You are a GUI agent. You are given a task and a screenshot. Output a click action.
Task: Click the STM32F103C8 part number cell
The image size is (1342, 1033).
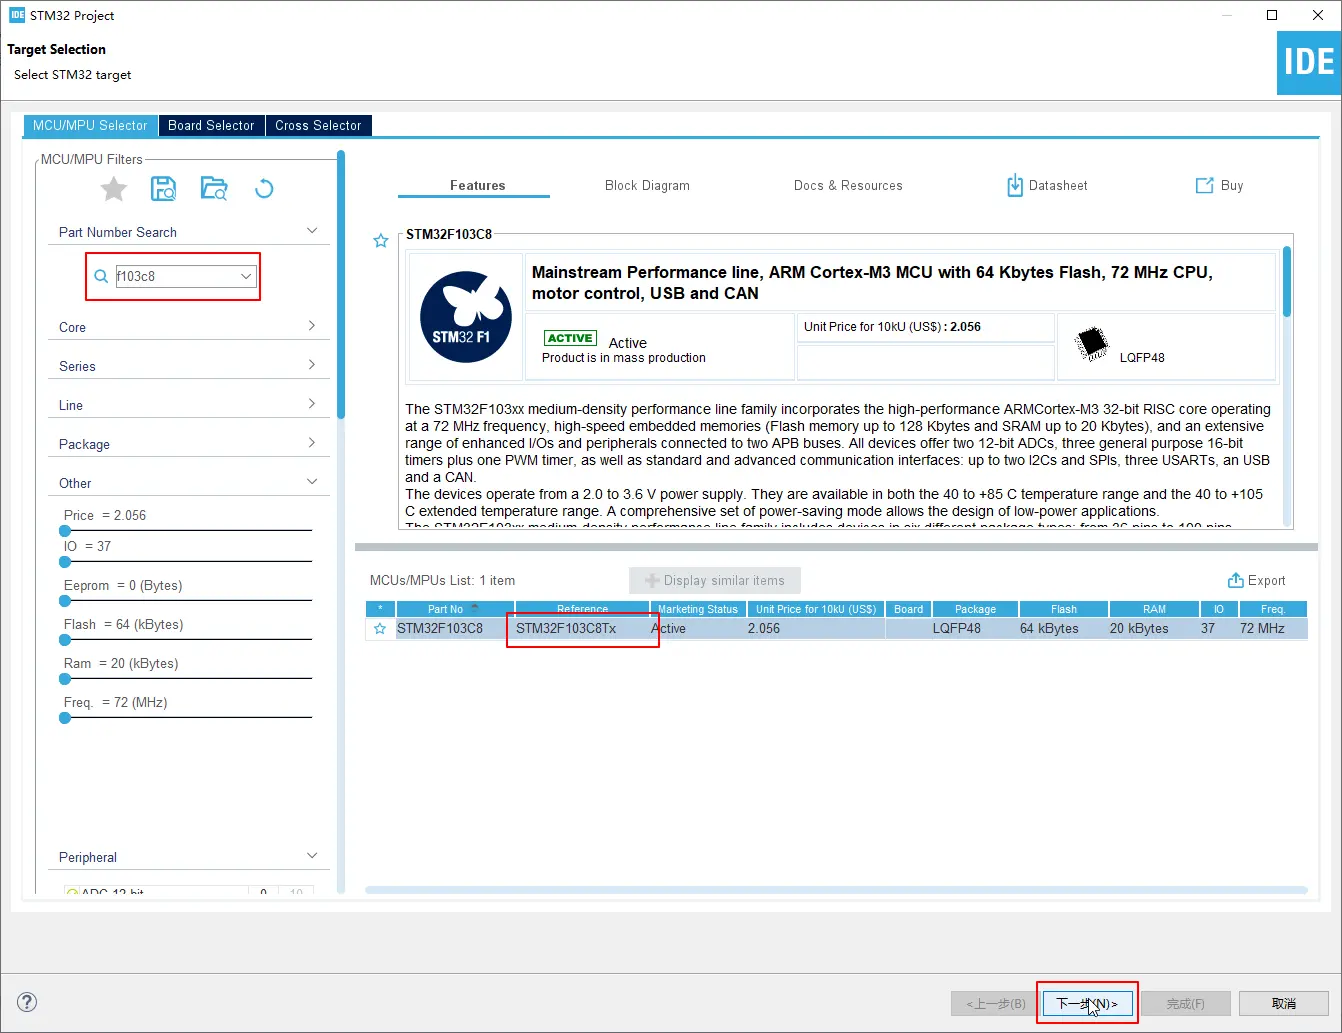(x=455, y=629)
